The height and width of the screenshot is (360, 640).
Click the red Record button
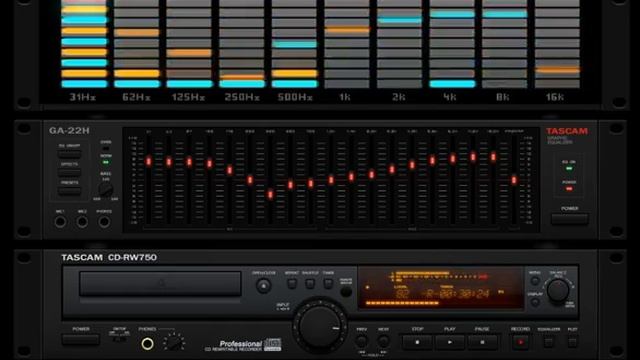pos(520,342)
